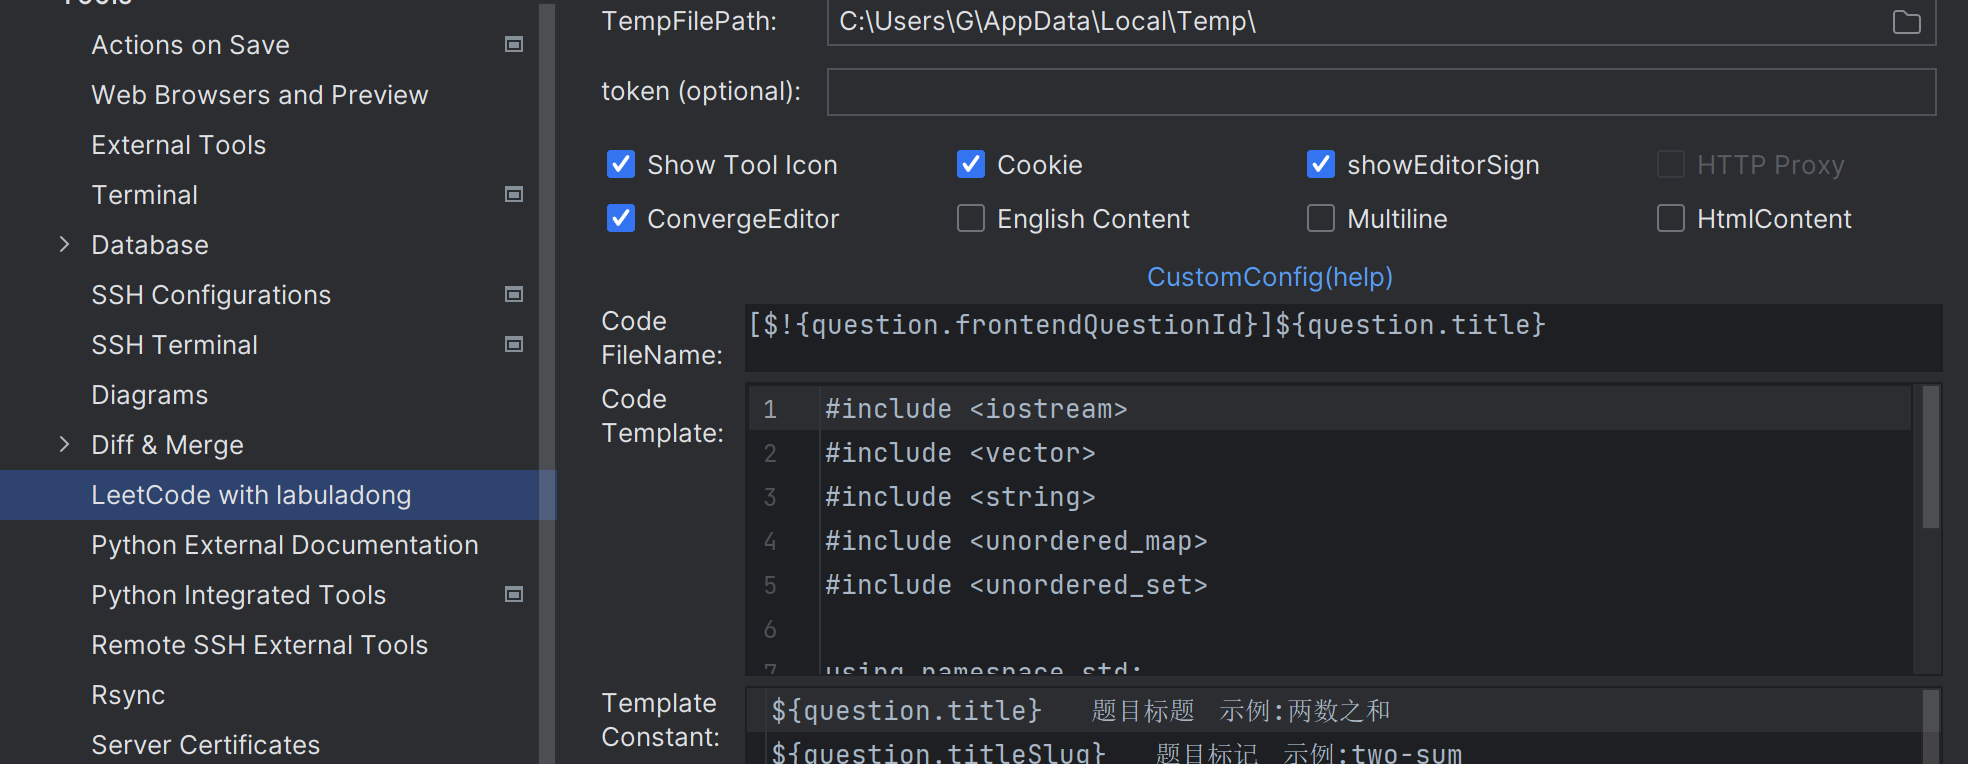
Task: Disable the Cookie checkbox
Action: 971,164
